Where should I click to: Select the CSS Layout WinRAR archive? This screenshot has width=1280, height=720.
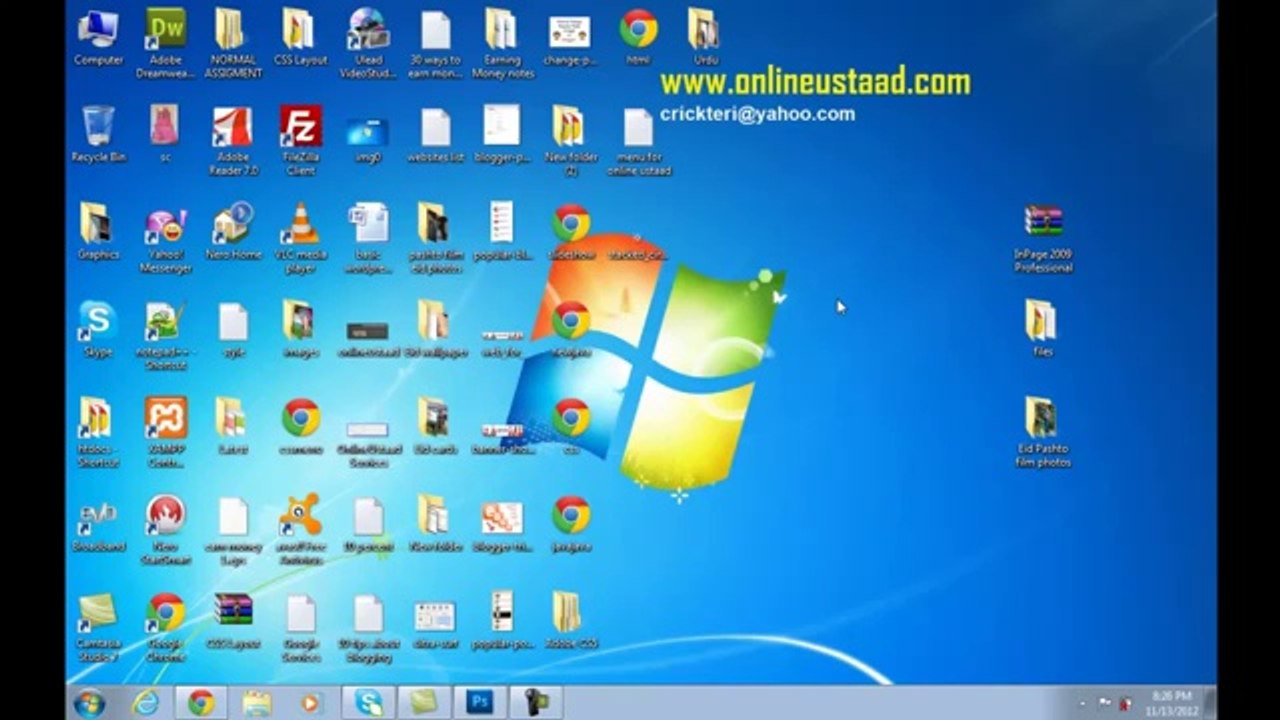click(x=233, y=621)
